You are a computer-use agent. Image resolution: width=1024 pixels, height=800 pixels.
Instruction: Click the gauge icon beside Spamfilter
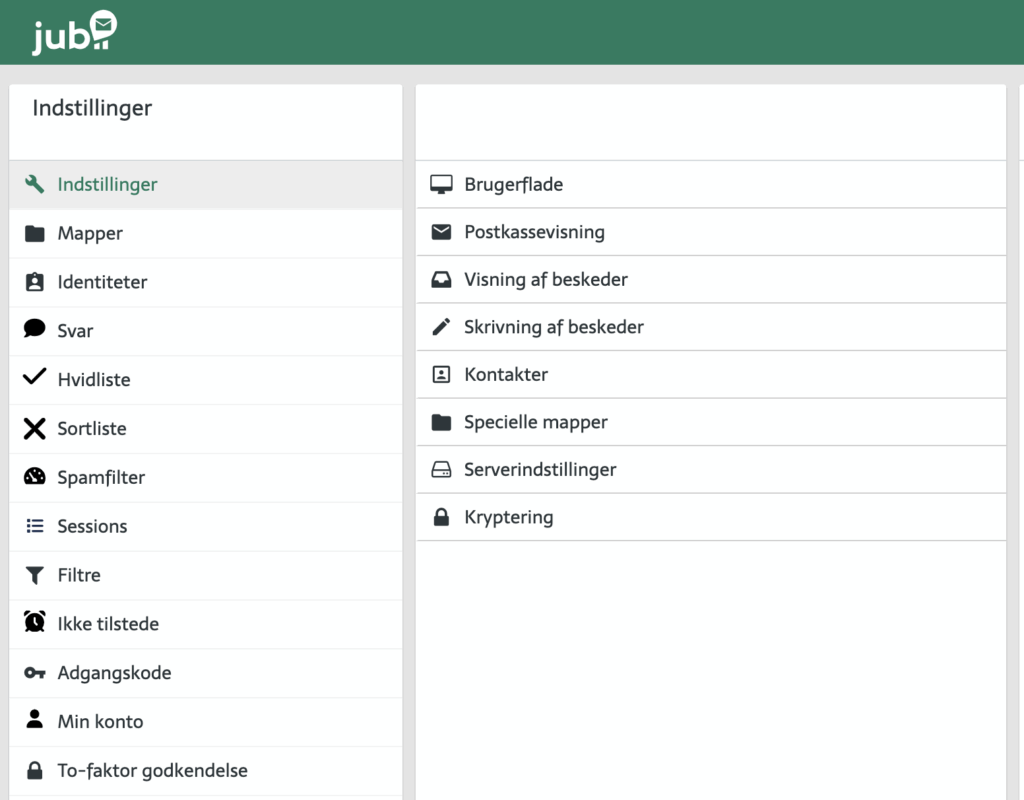[x=35, y=477]
